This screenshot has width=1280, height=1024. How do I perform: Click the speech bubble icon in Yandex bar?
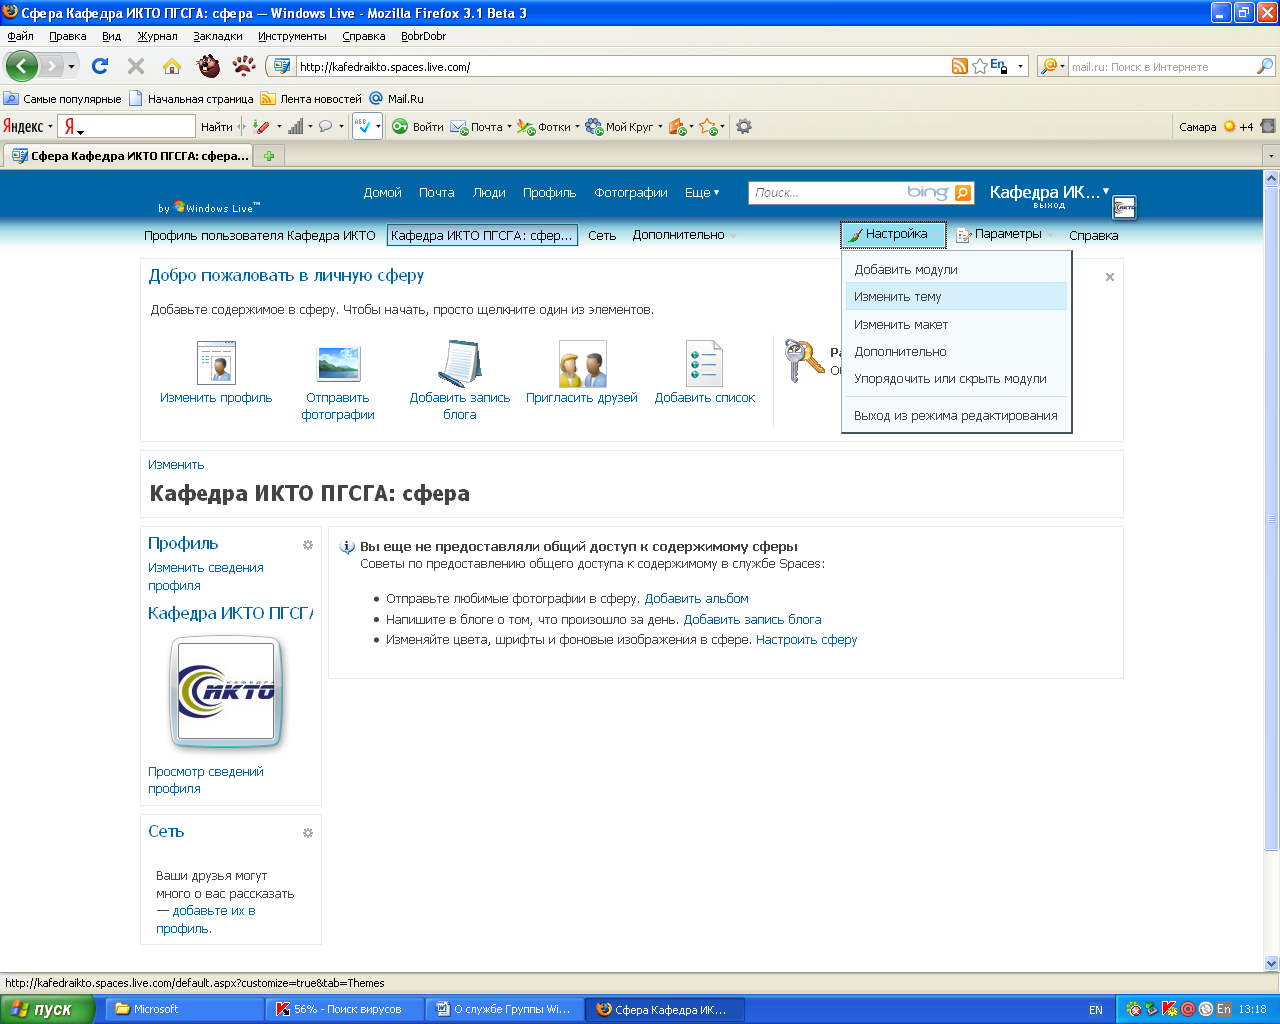(325, 127)
